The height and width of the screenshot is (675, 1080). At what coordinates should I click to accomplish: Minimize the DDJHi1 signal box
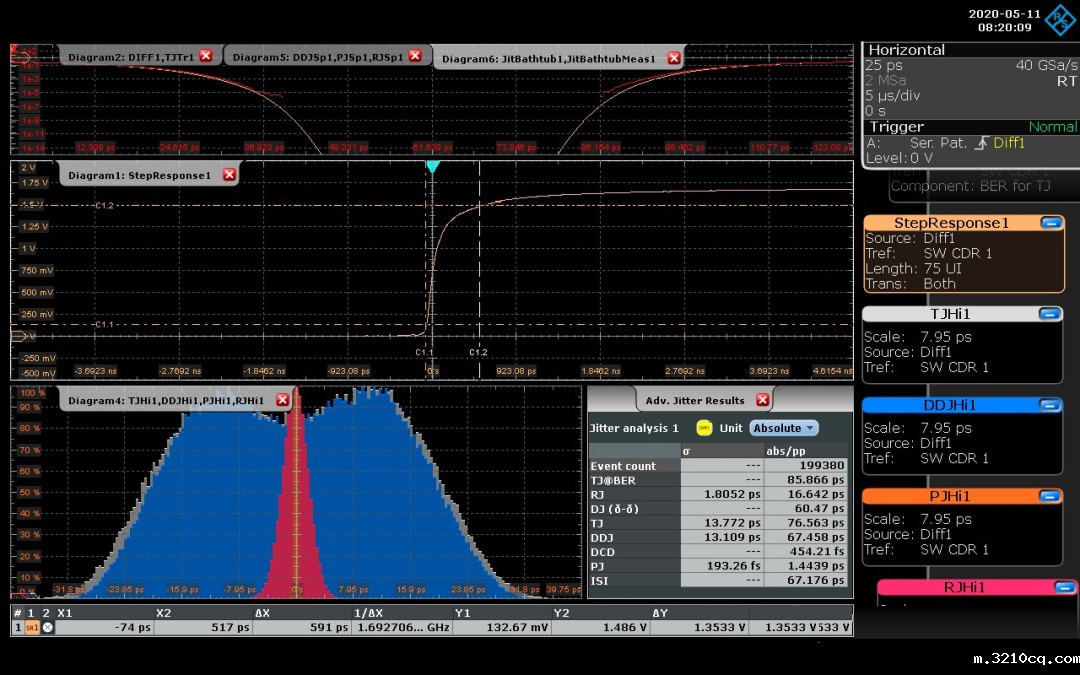tap(1050, 405)
